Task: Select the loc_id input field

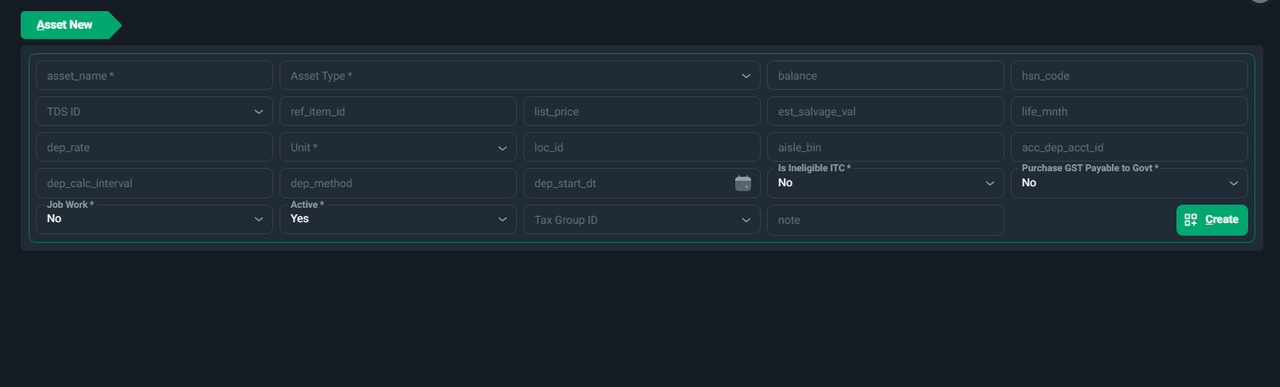Action: [642, 148]
